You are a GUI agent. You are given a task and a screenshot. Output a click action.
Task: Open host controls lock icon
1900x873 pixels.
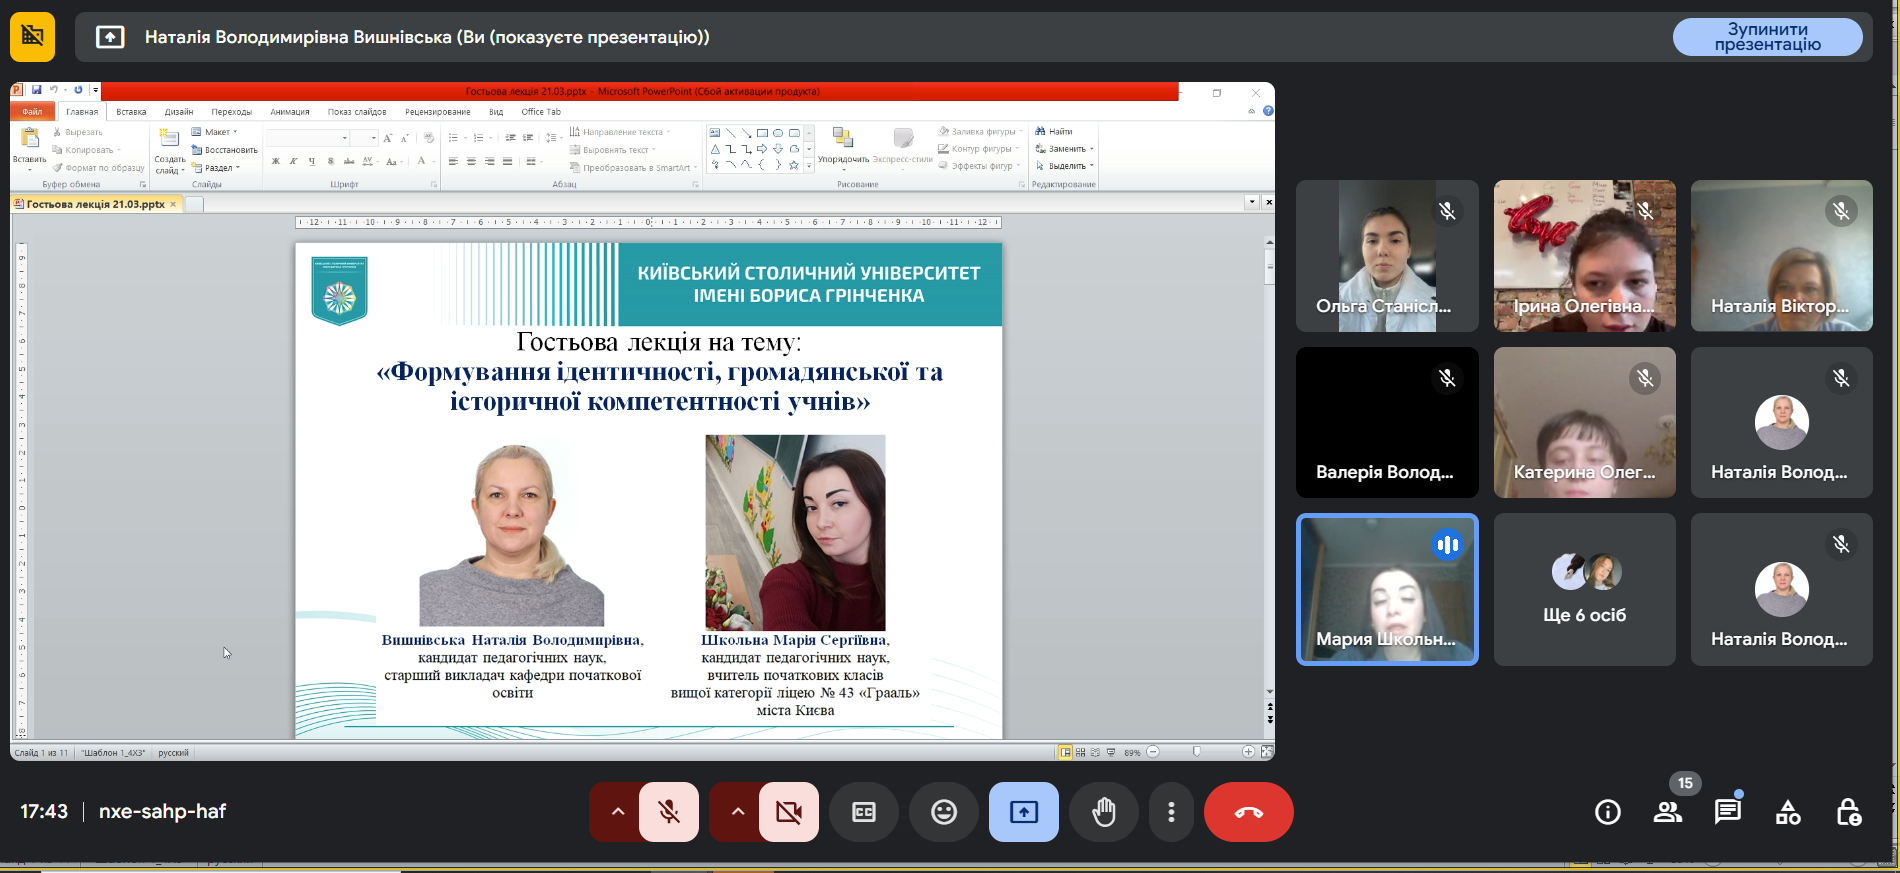(x=1848, y=812)
